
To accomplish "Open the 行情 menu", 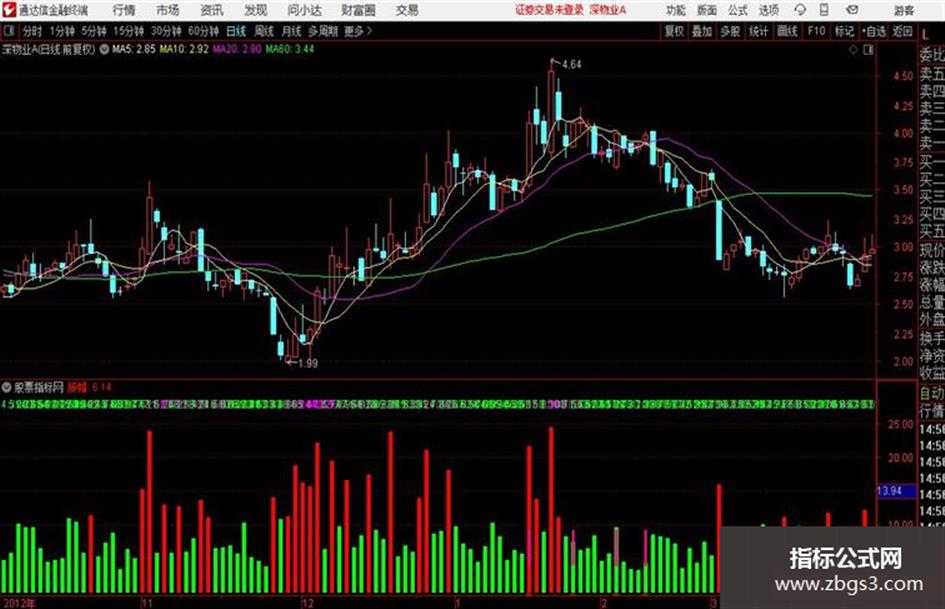I will 124,10.
